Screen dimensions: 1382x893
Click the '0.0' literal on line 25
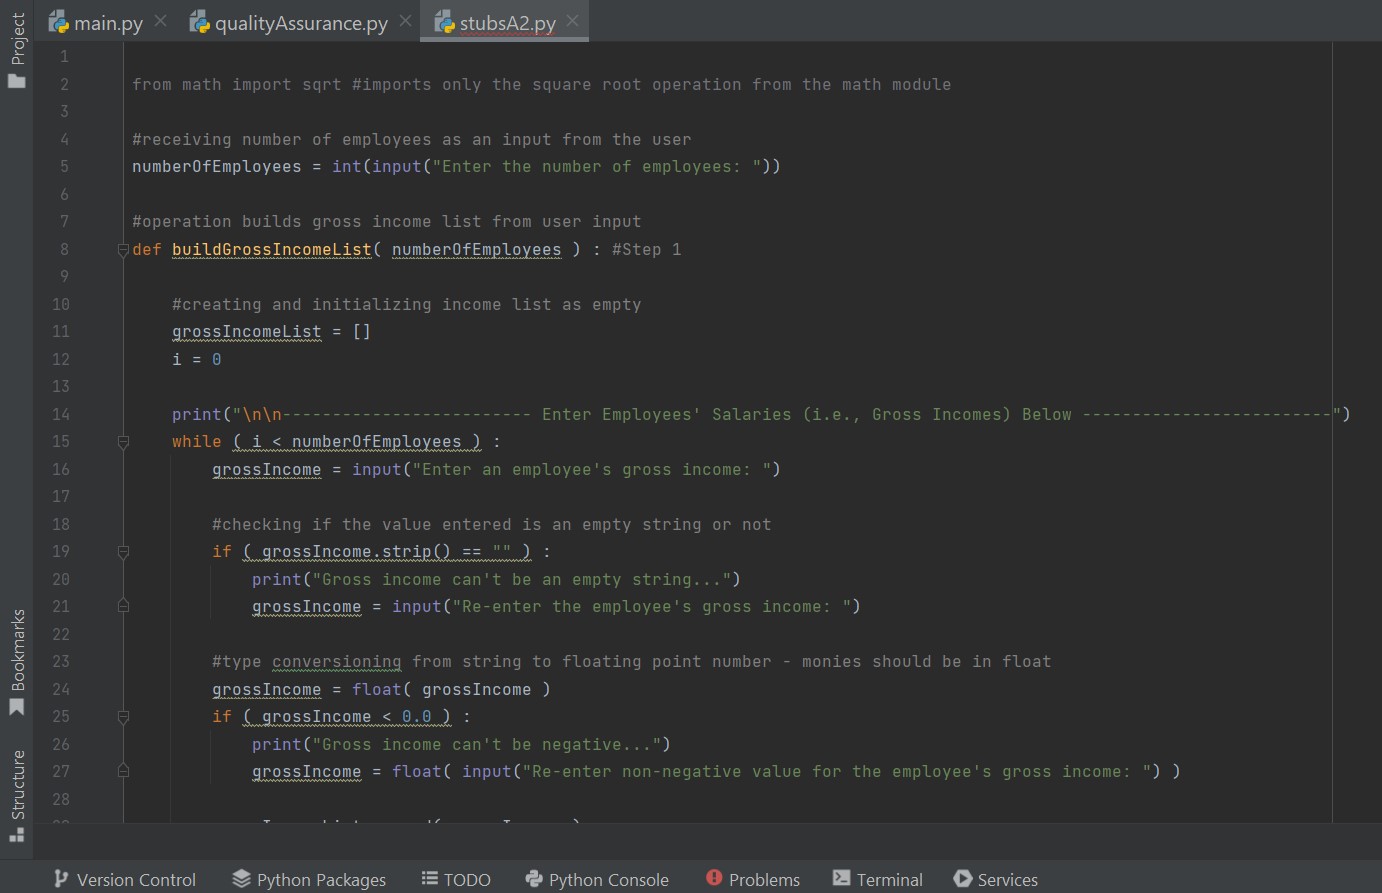417,717
